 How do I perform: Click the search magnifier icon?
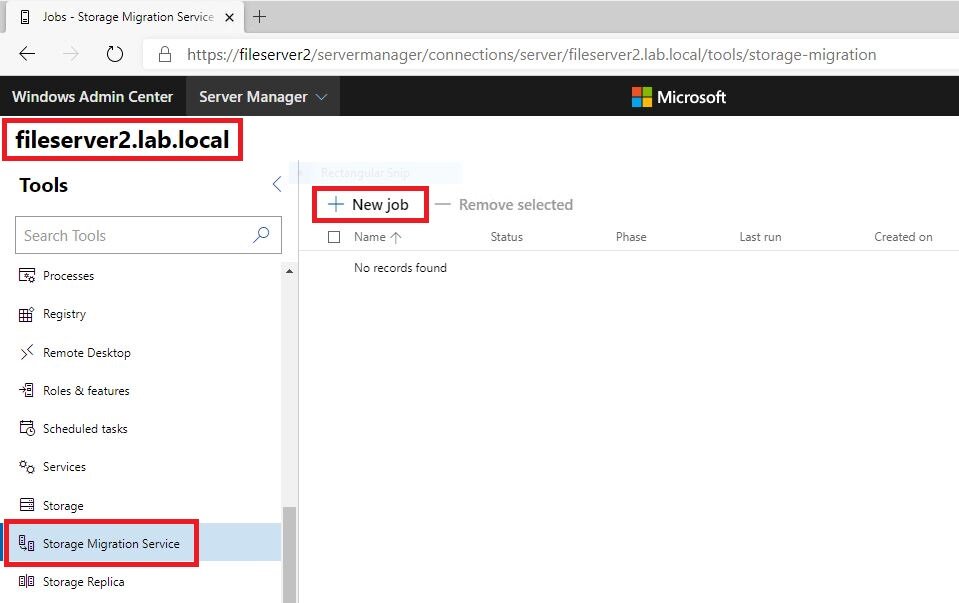coord(261,235)
